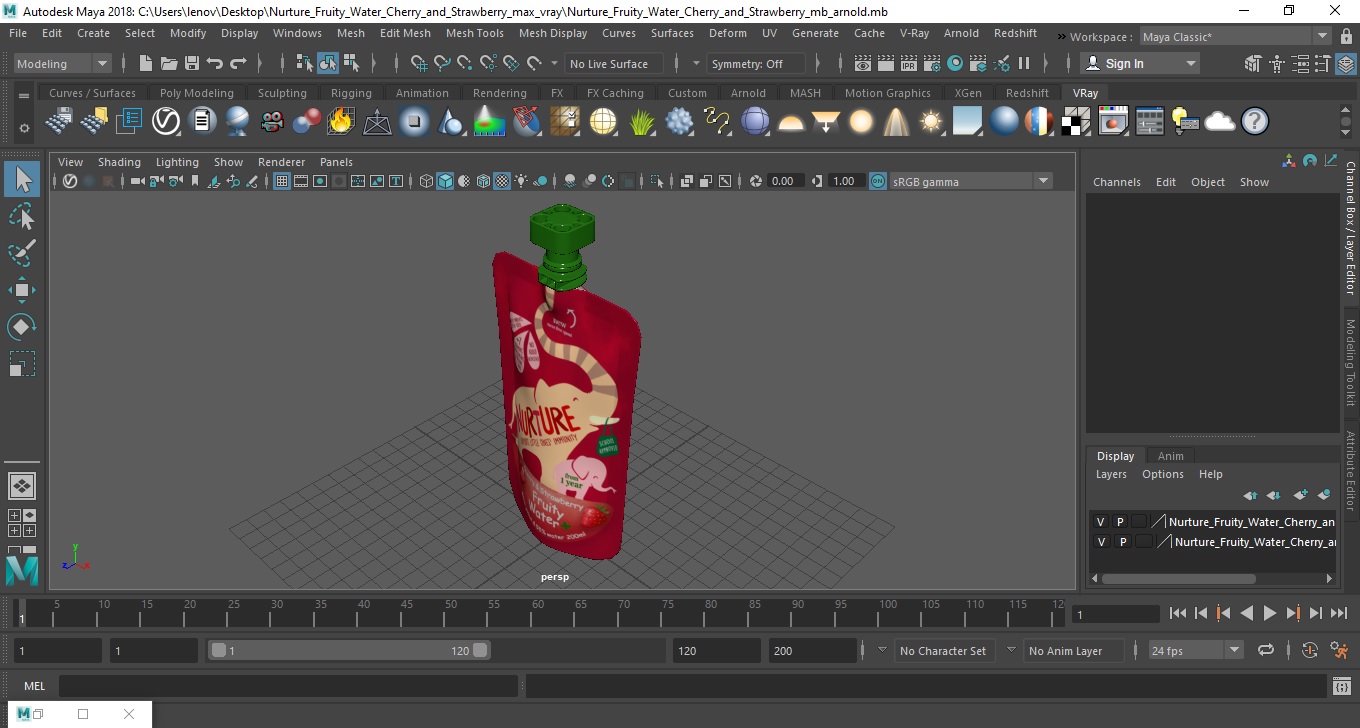Play the animation forwards
The image size is (1360, 728).
[x=1269, y=613]
